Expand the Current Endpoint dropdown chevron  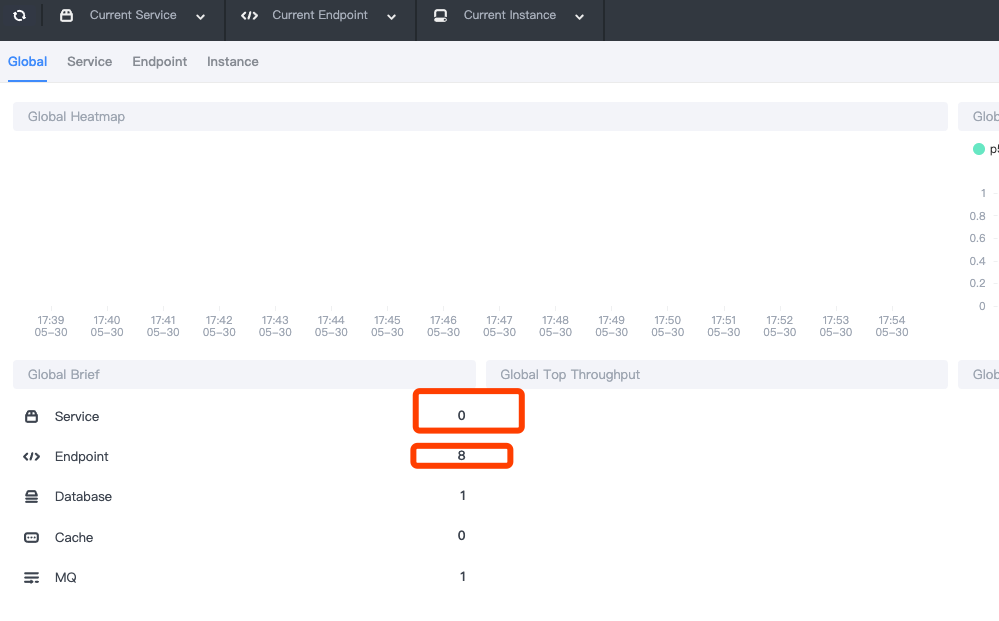point(392,17)
